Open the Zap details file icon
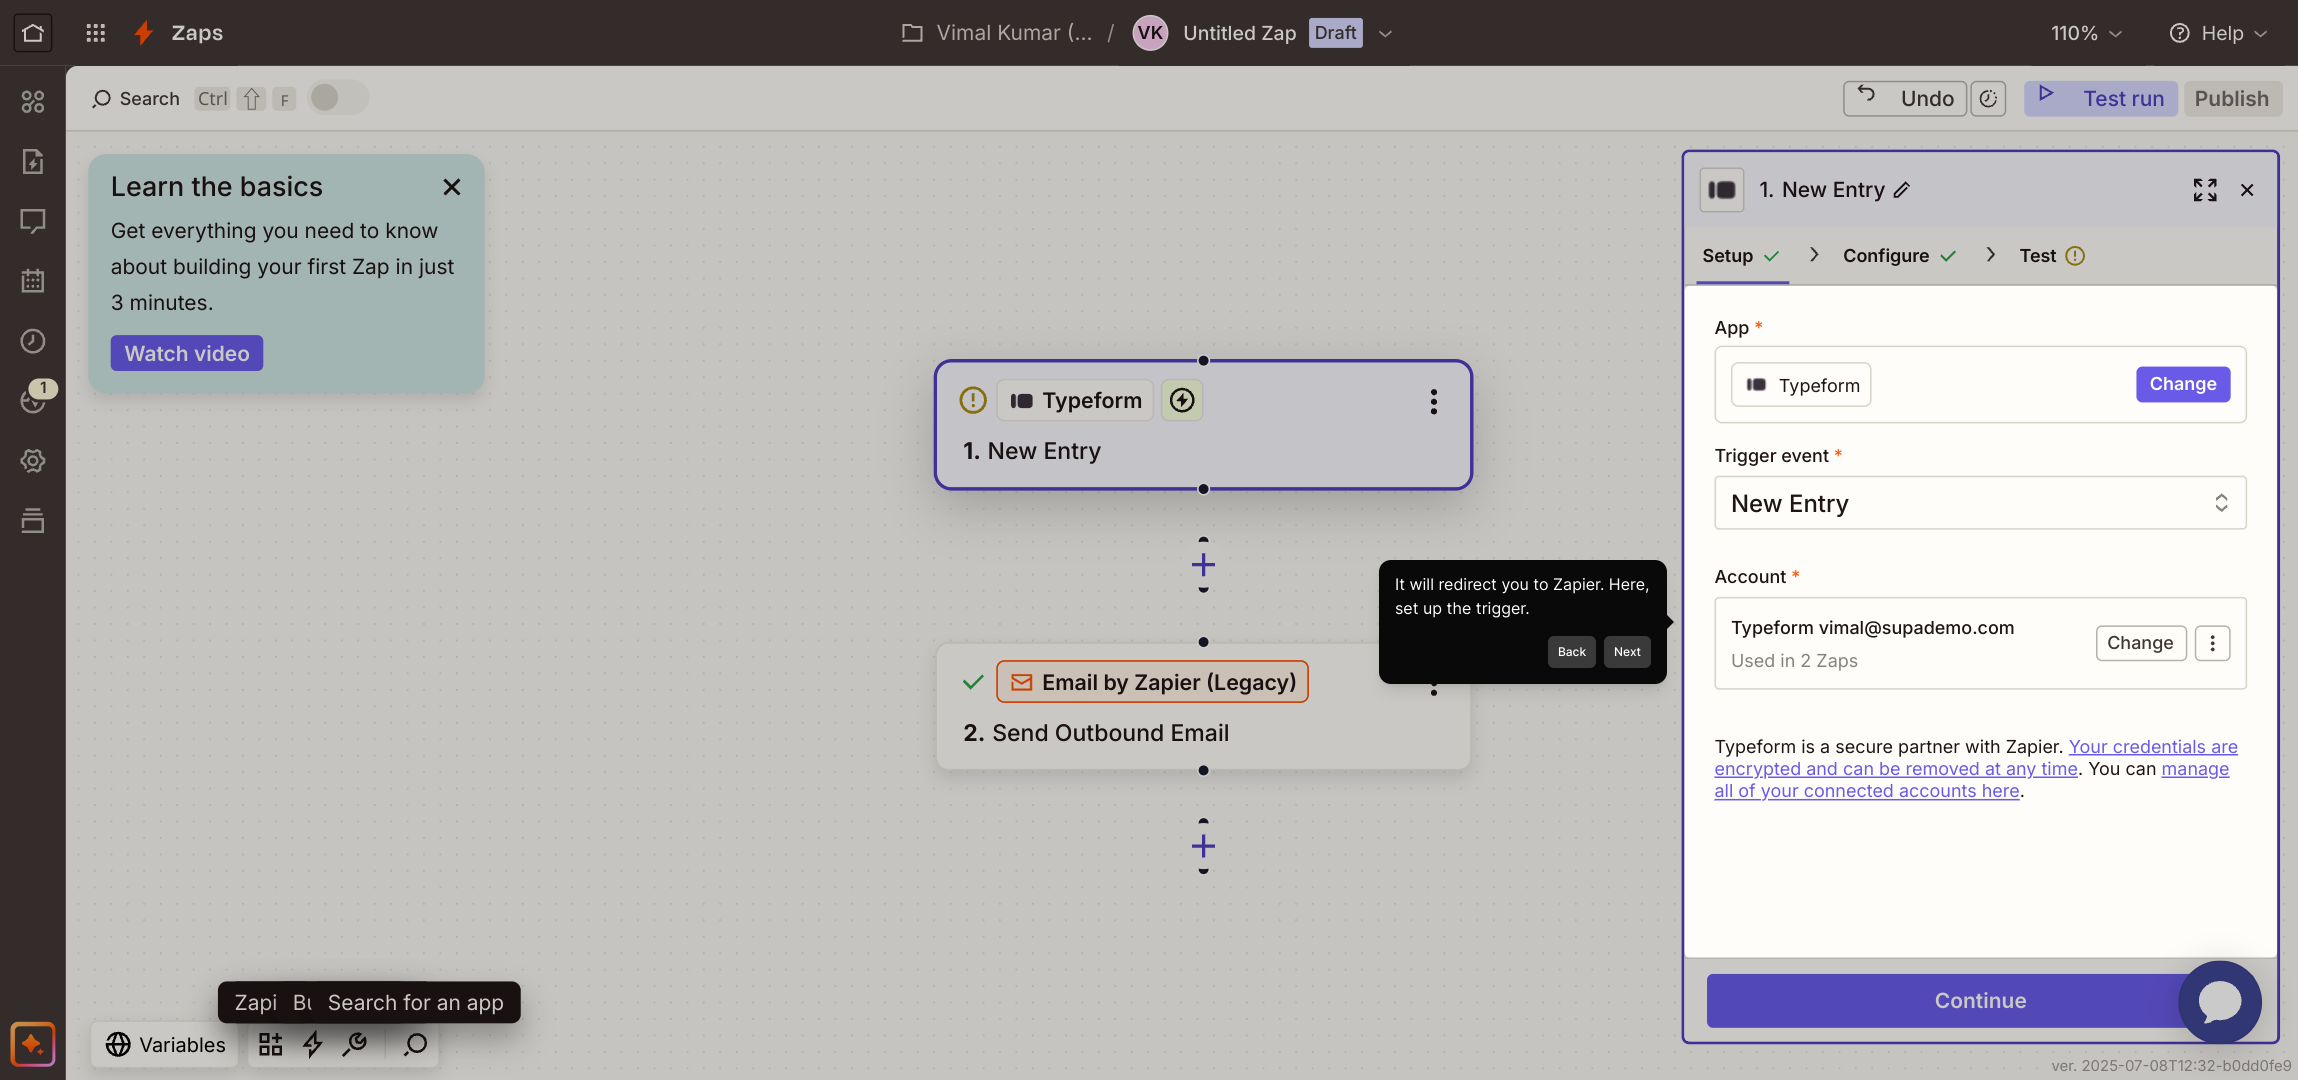This screenshot has width=2298, height=1080. tap(33, 161)
